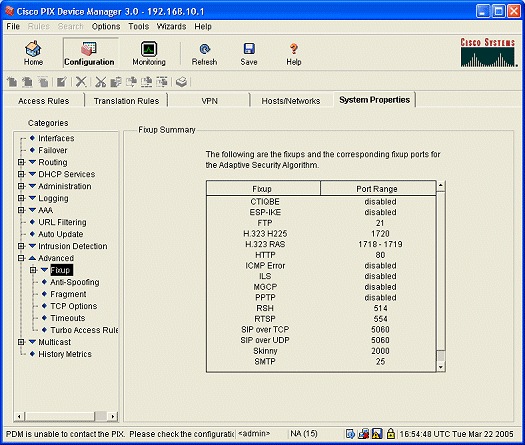Expand the Logging category
525x445 pixels.
pyautogui.click(x=21, y=198)
